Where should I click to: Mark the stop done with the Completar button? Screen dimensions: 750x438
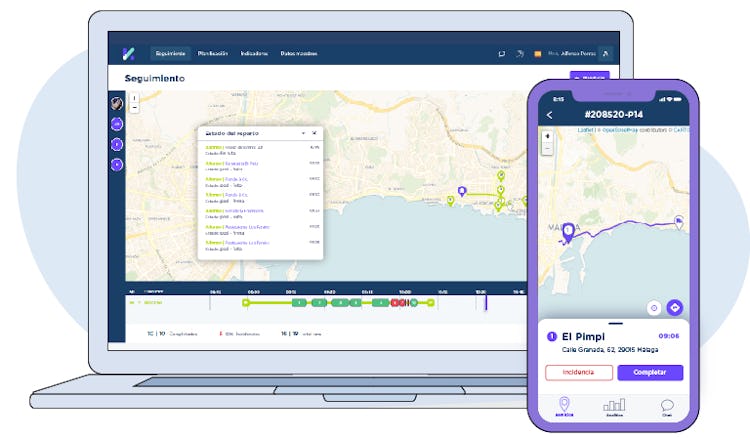point(650,372)
